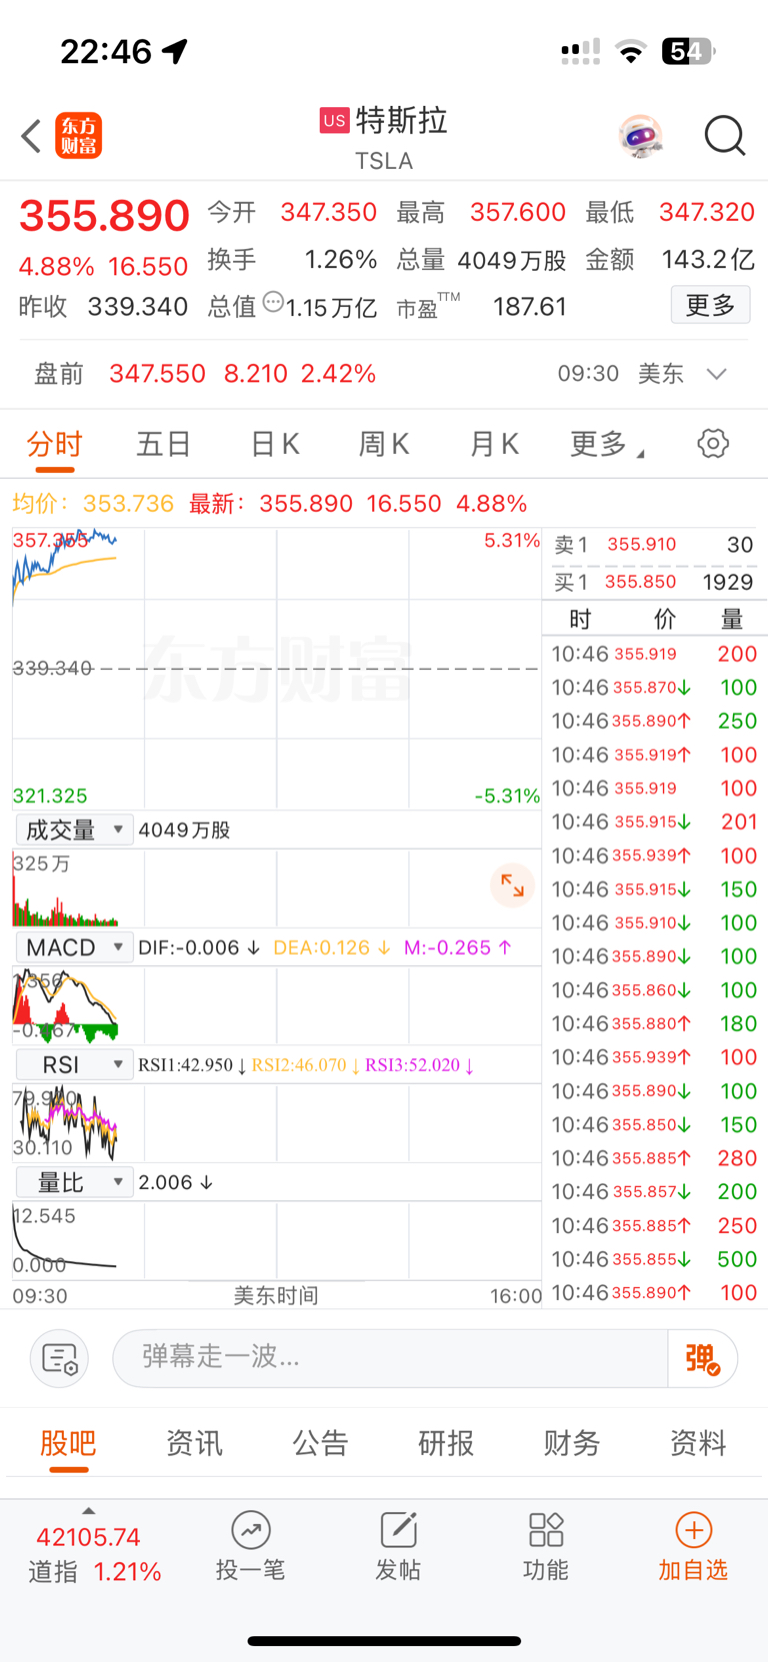Open the 资讯 news tab

pyautogui.click(x=194, y=1443)
